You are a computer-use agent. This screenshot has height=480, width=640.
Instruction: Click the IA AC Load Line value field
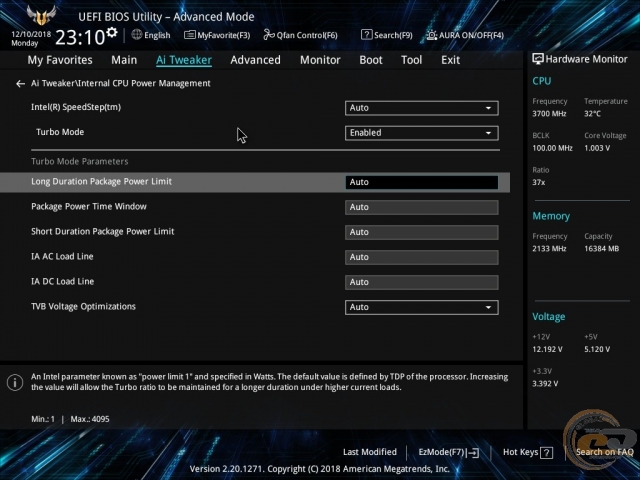[422, 257]
